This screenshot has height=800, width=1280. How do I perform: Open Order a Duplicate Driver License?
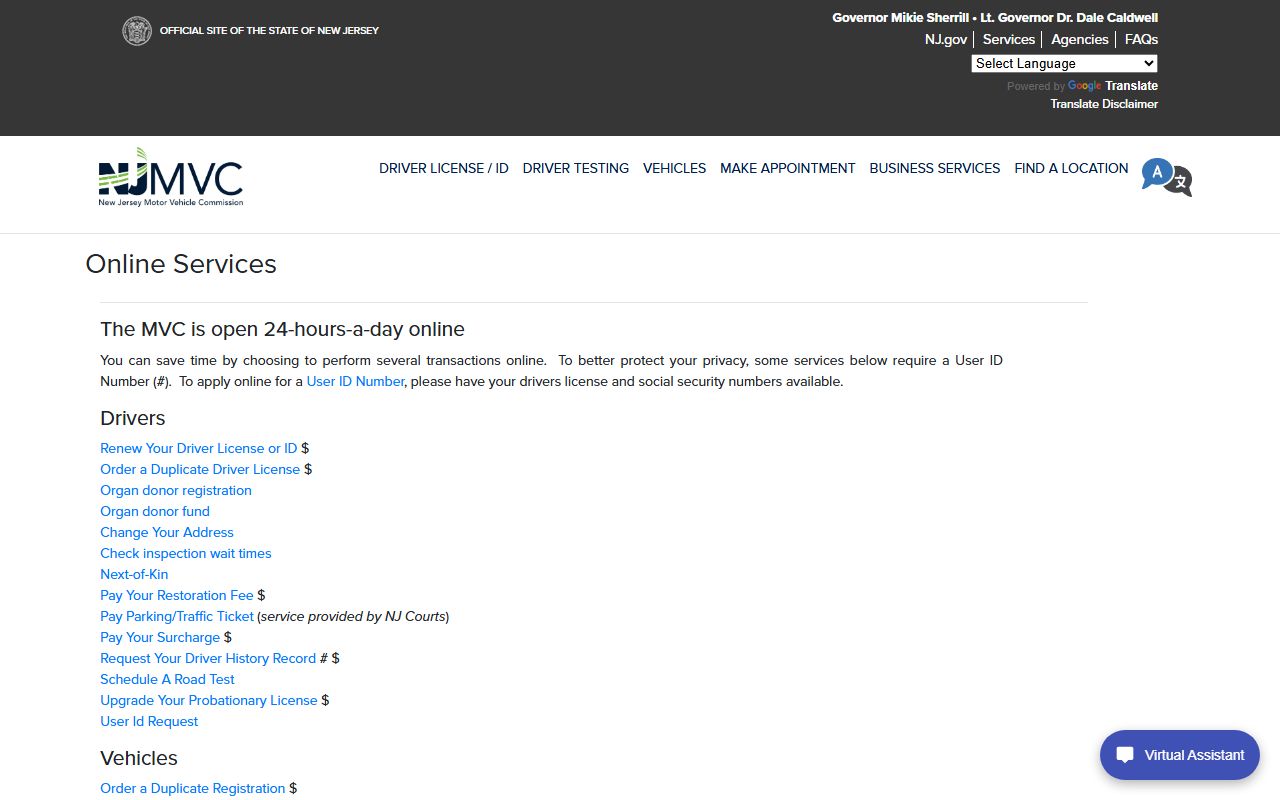tap(200, 469)
